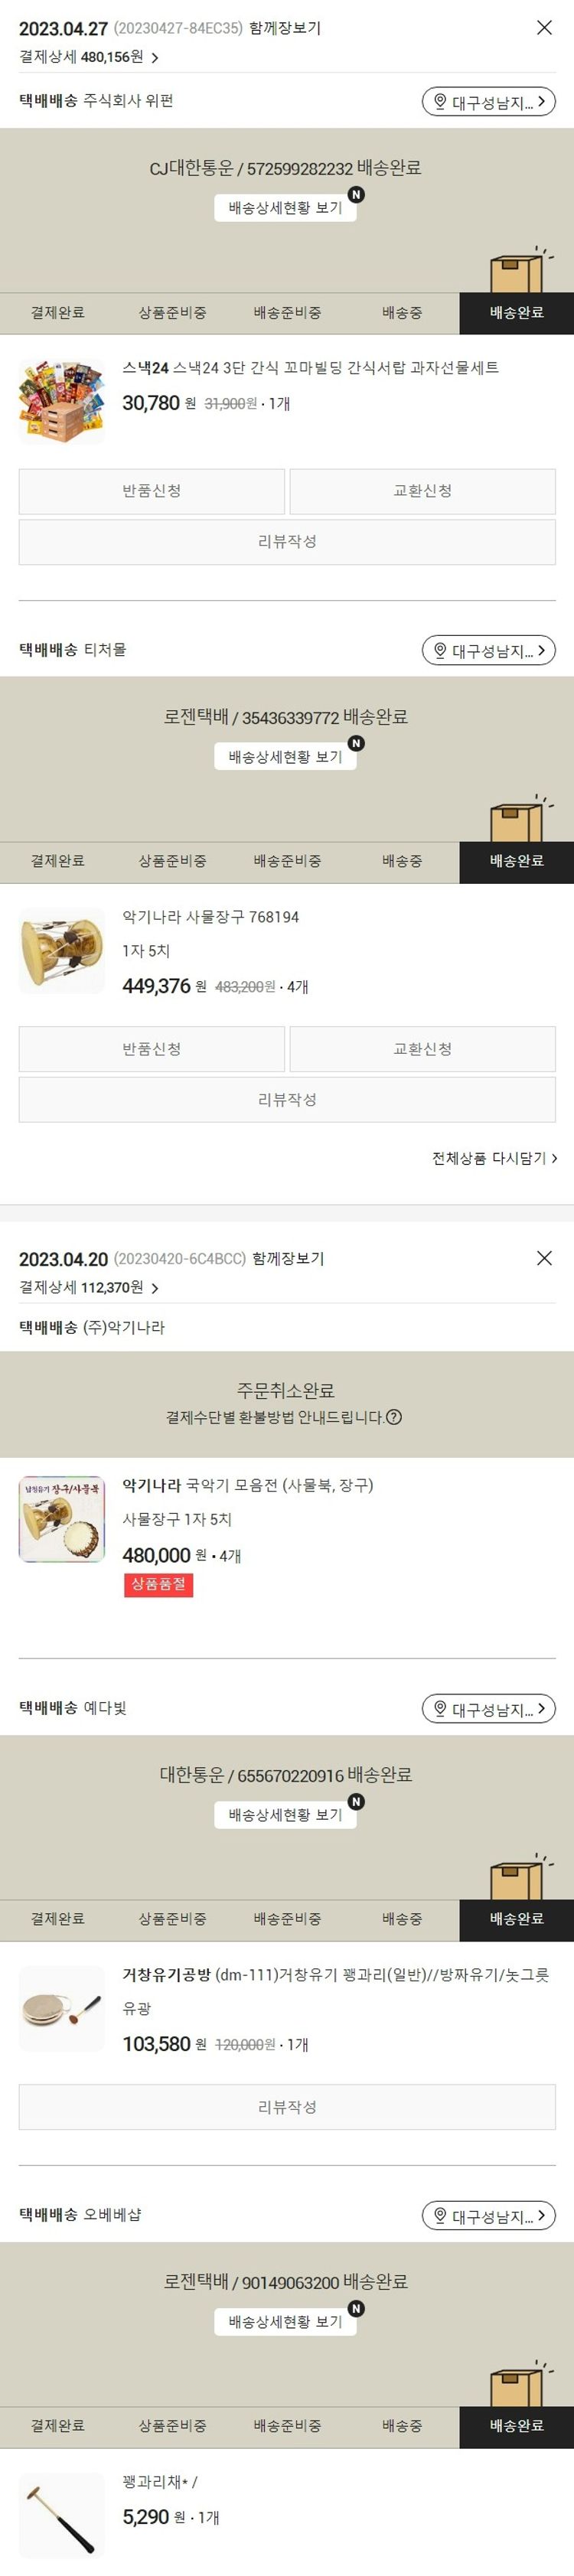574x2576 pixels.
Task: Open 함께장보기 for the 2023.04.27 order
Action: (285, 28)
